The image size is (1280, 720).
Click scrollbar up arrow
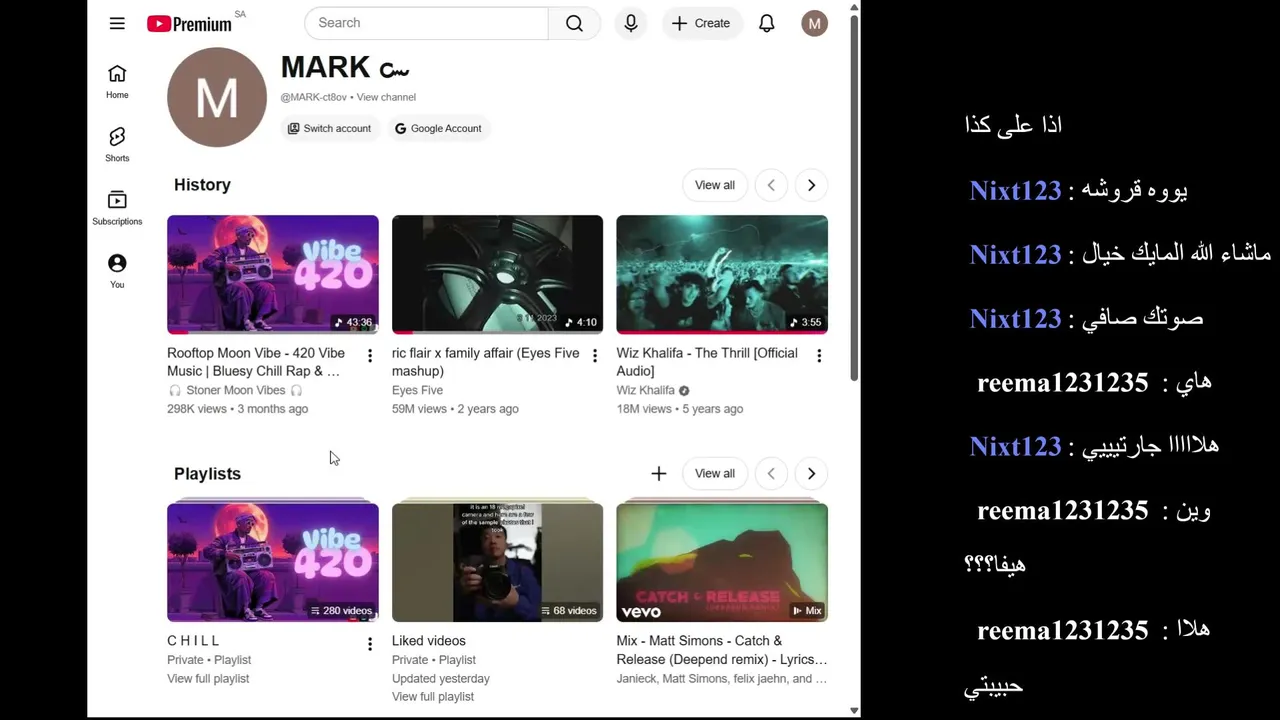click(x=854, y=7)
